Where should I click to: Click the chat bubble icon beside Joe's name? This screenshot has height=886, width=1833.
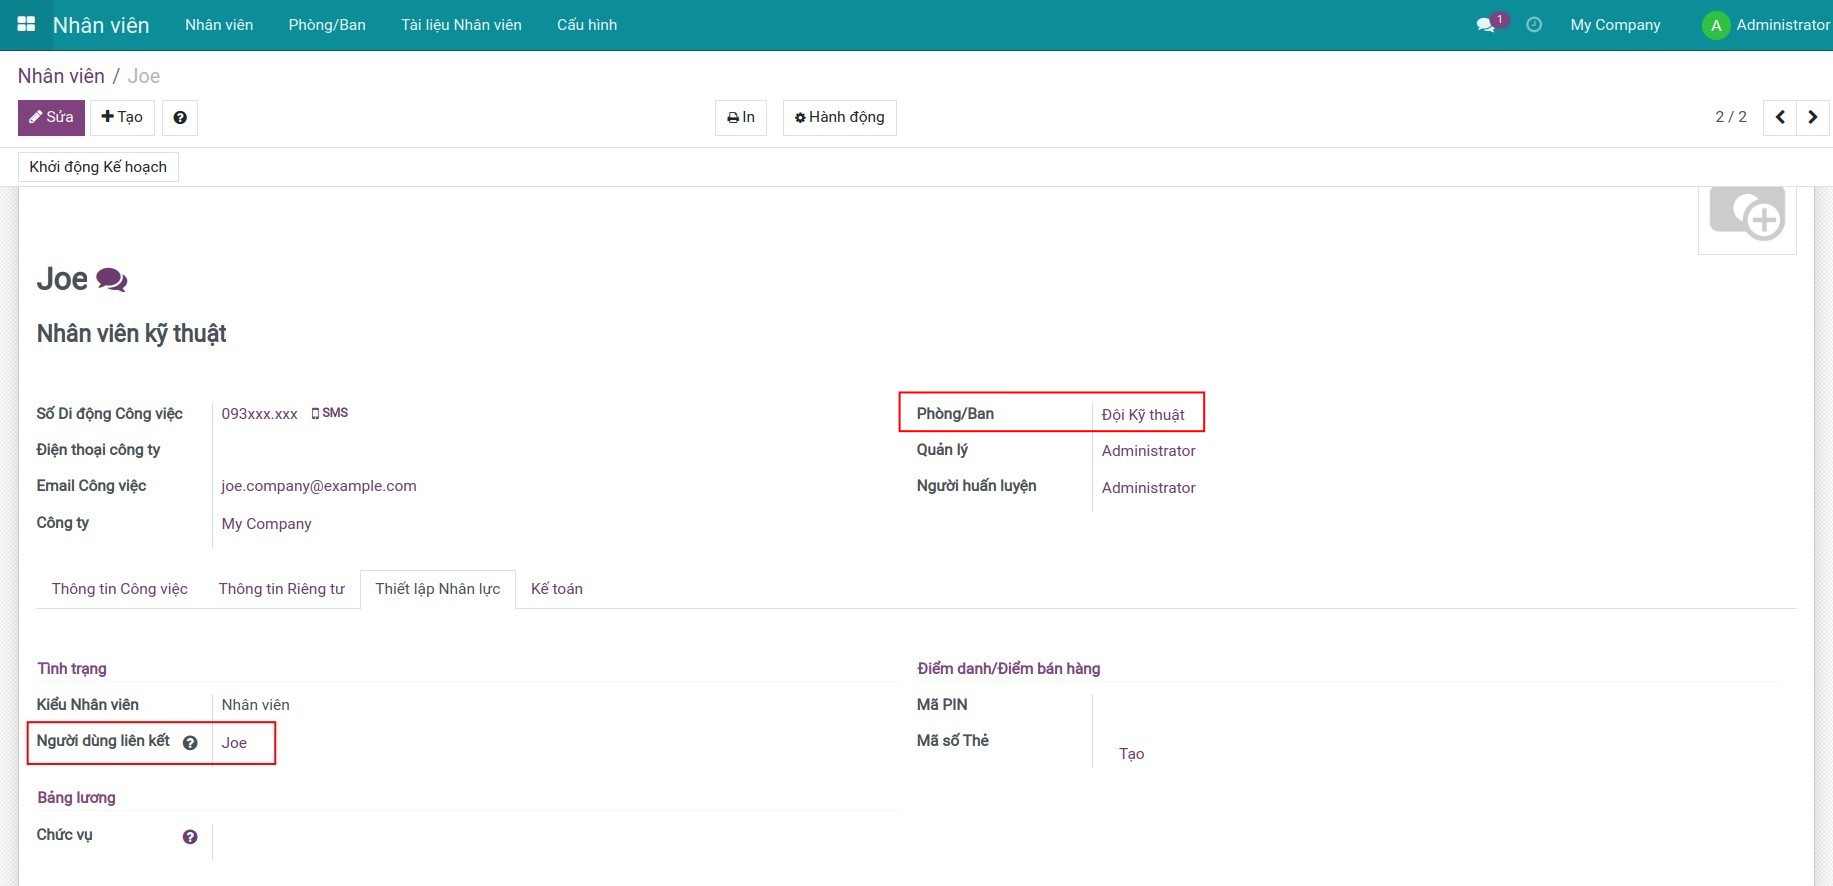tap(111, 280)
